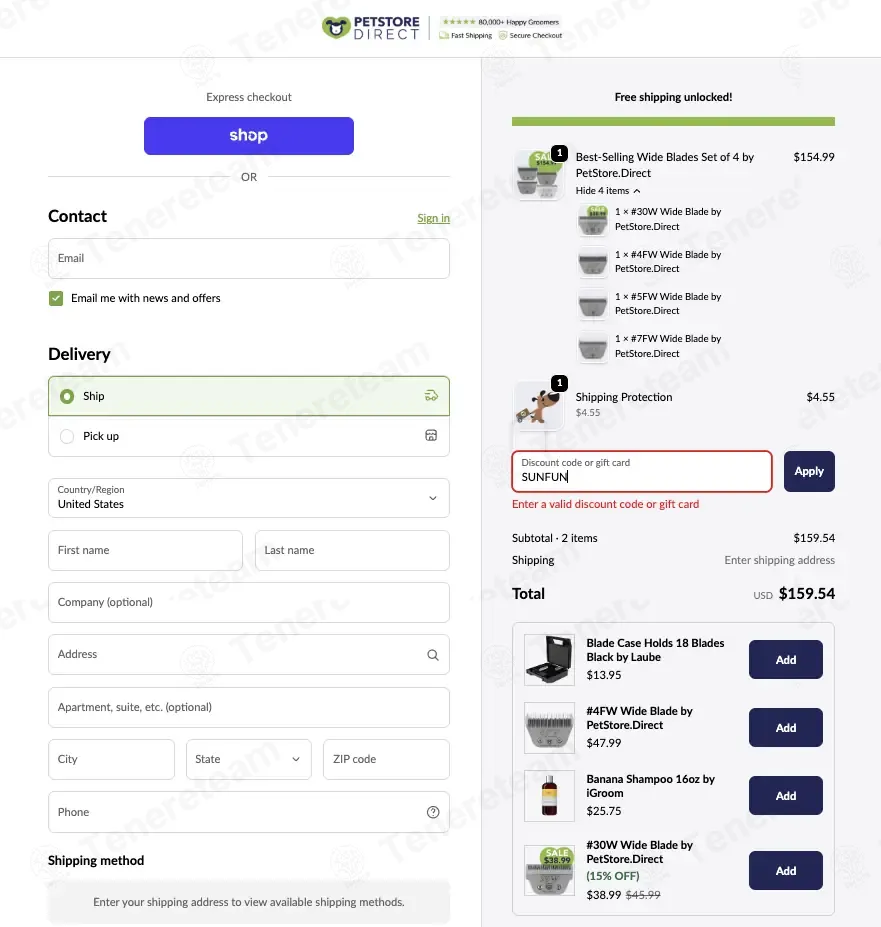Add Blade Case Holds 18 Blades
The image size is (881, 927).
[x=785, y=660]
